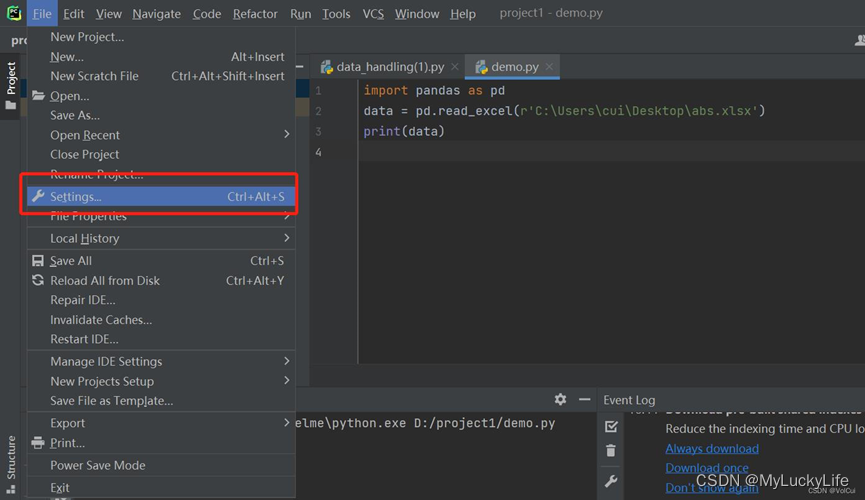865x500 pixels.
Task: Open the Edit menu
Action: [x=73, y=13]
